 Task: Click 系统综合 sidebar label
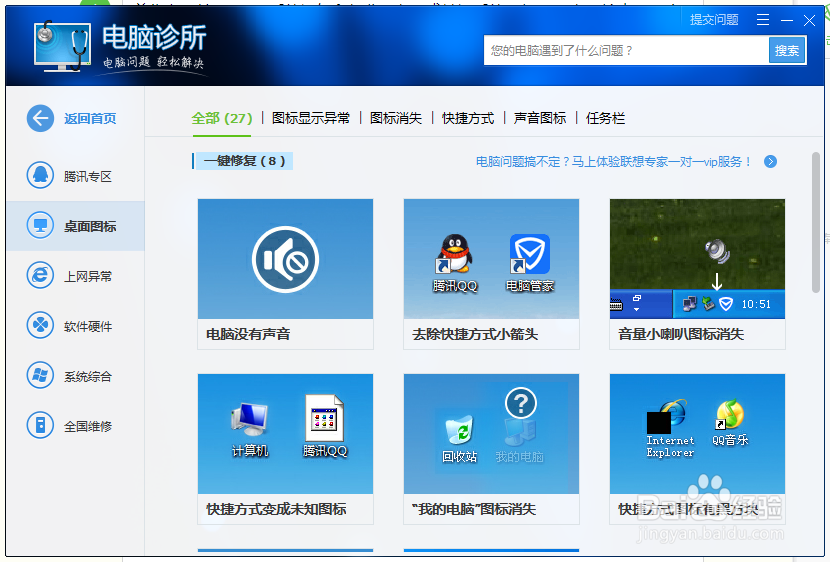click(x=88, y=376)
